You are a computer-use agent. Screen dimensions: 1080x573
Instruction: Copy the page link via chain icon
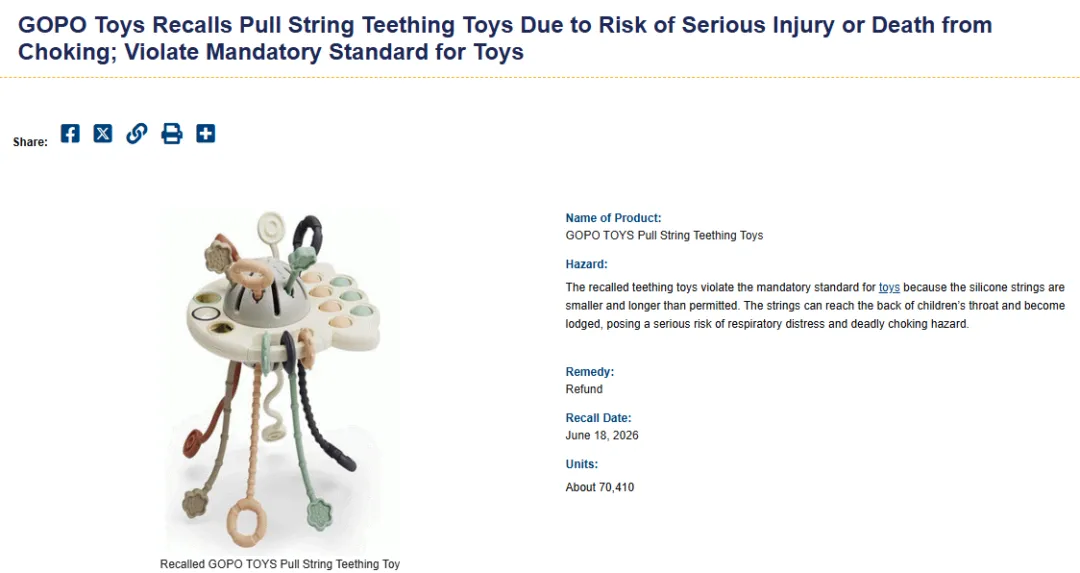click(x=136, y=134)
